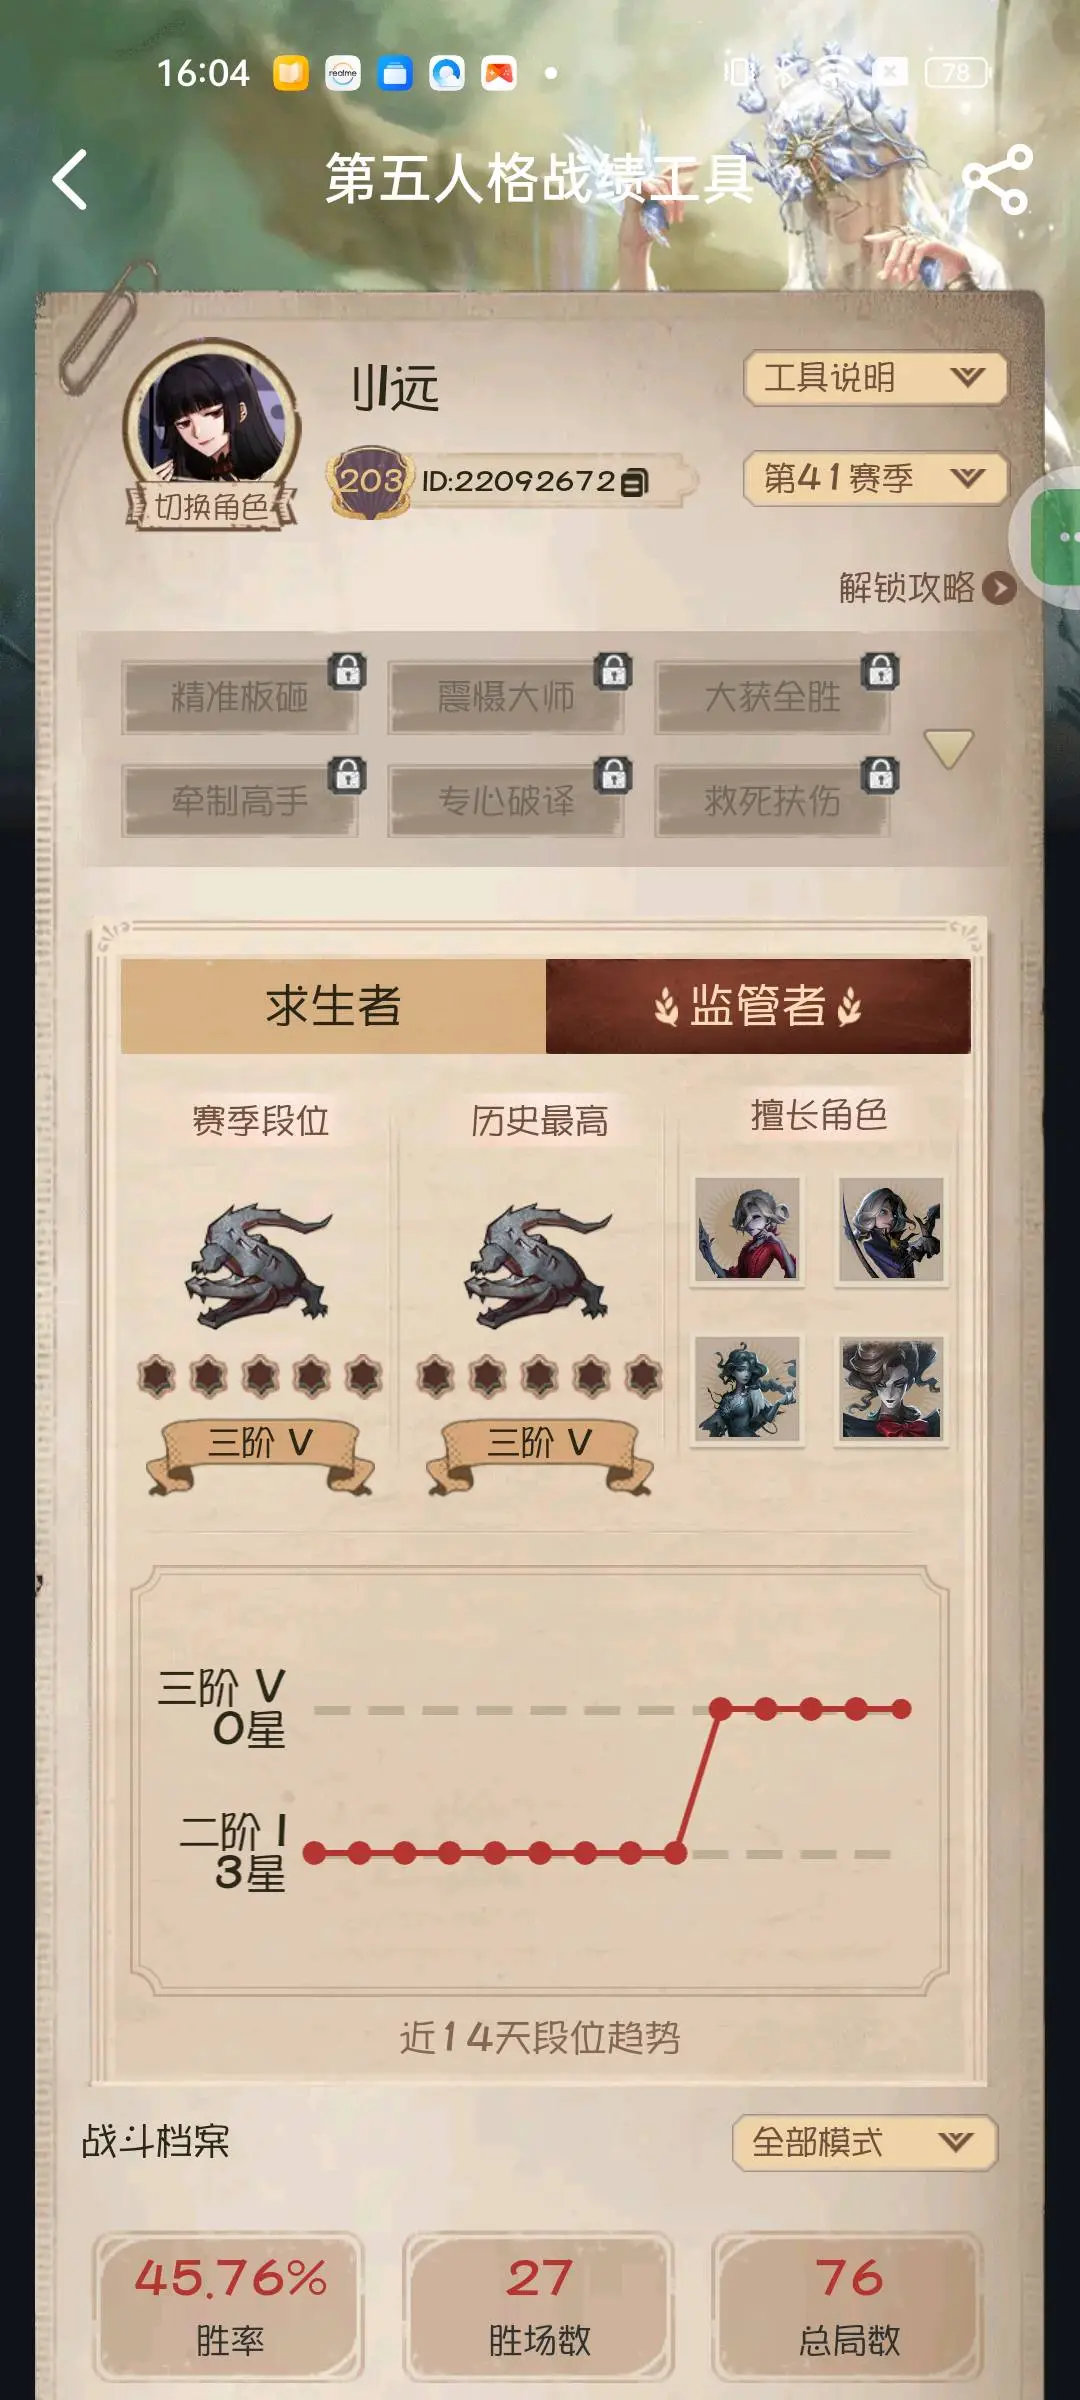Select the red bow-tie hunter thumbnail
Screen dimensions: 1080x2400
891,1388
